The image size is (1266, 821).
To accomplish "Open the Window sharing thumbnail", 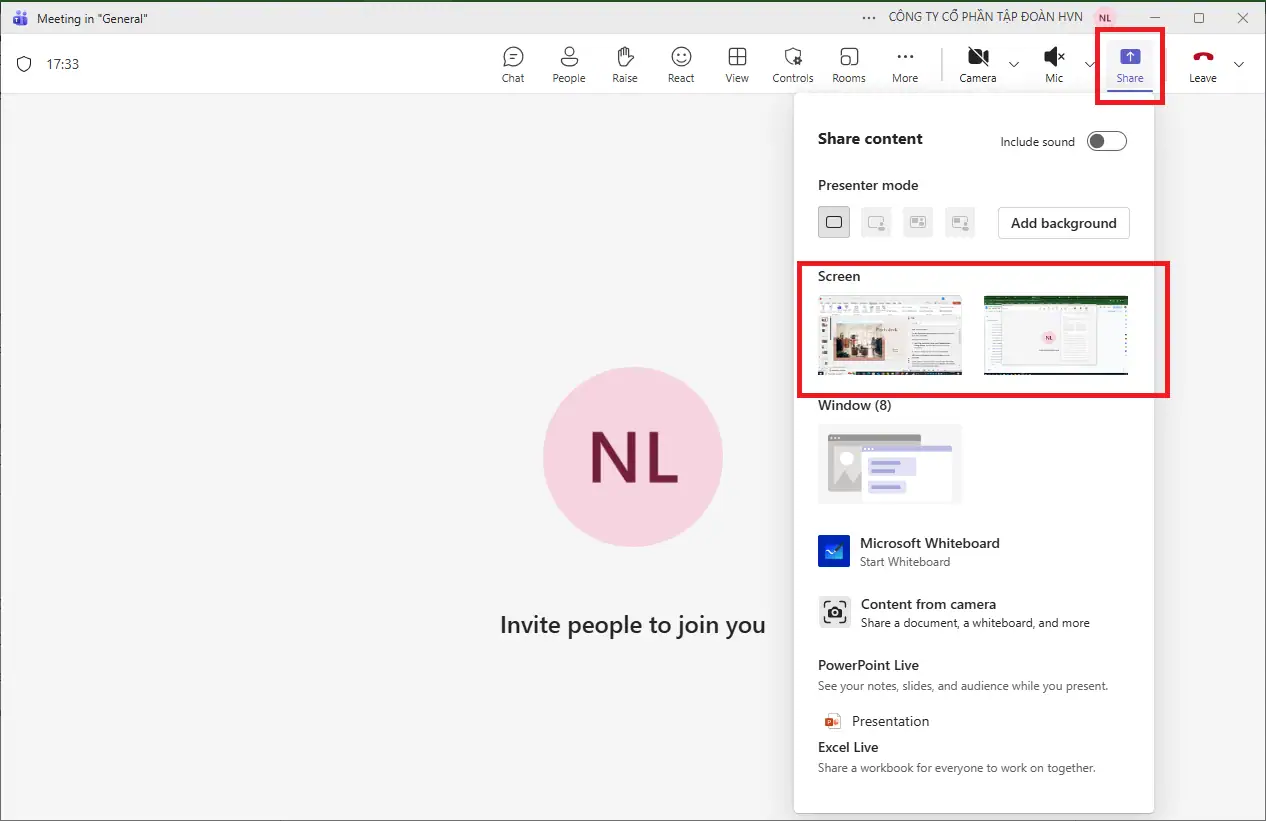I will coord(890,464).
